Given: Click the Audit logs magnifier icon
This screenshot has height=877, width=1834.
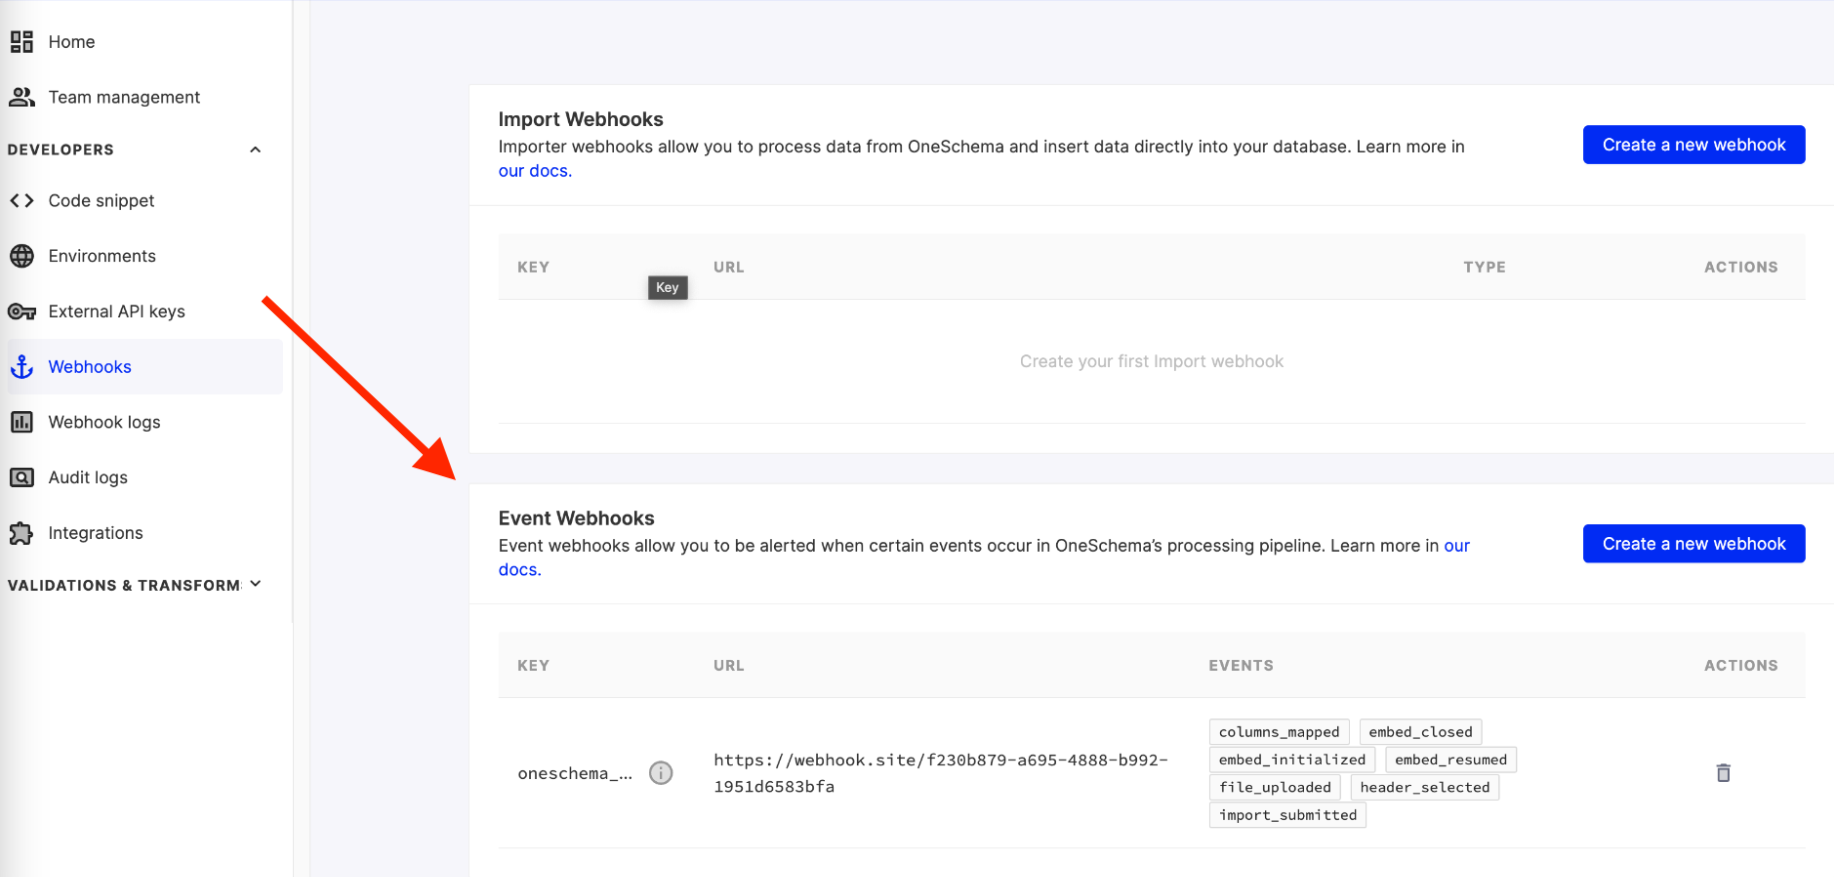Looking at the screenshot, I should click(x=22, y=478).
